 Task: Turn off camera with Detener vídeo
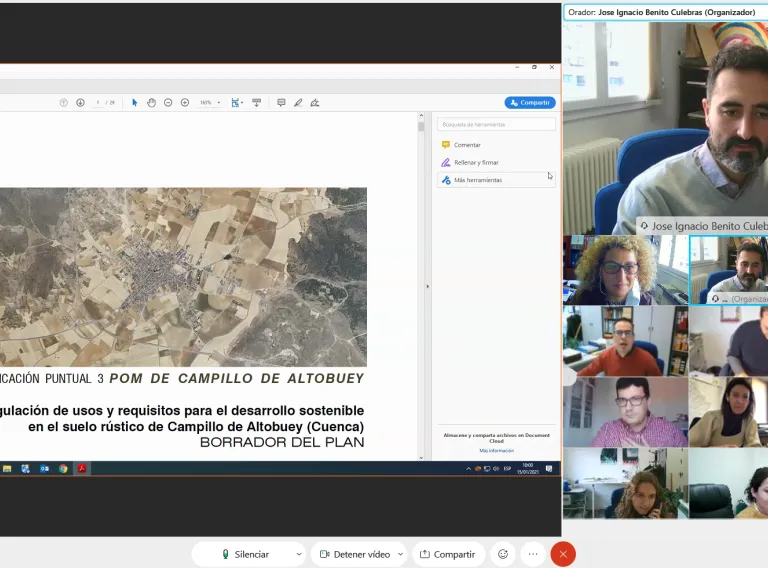point(355,554)
